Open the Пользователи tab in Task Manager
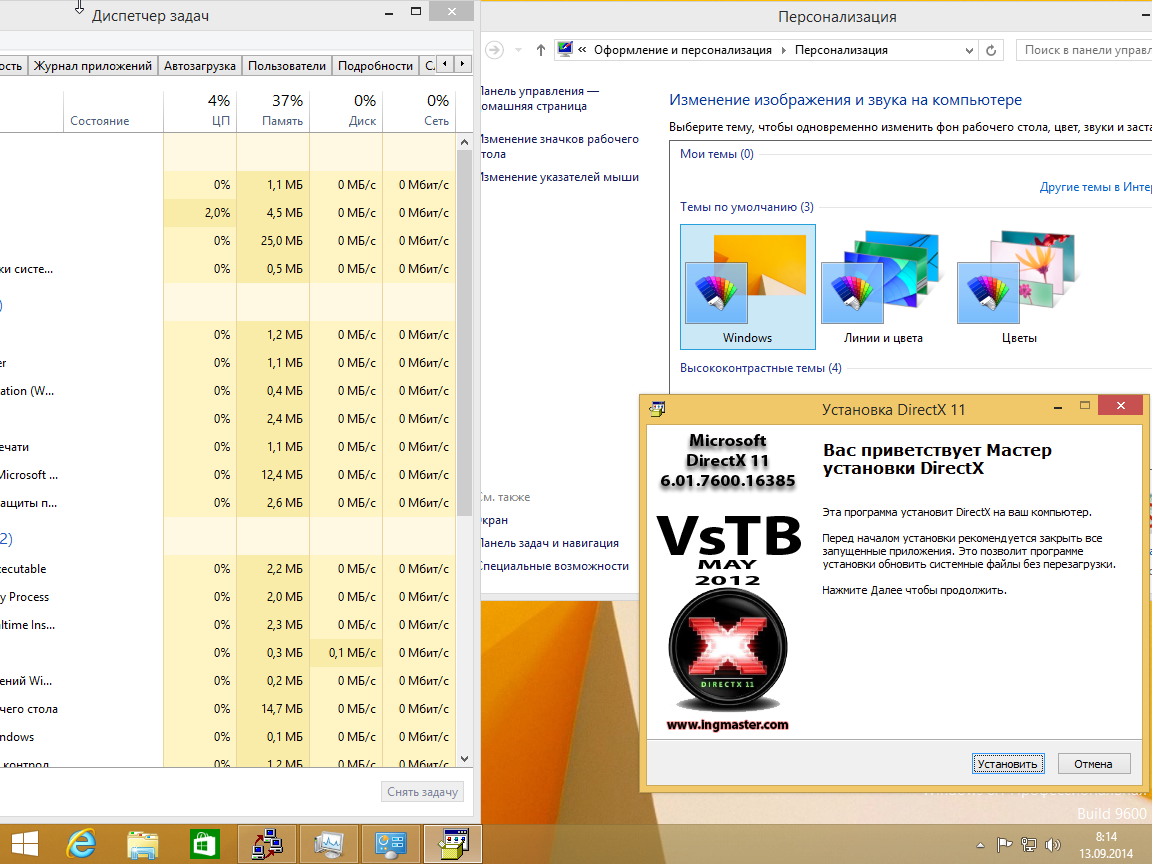This screenshot has width=1152, height=864. point(287,65)
